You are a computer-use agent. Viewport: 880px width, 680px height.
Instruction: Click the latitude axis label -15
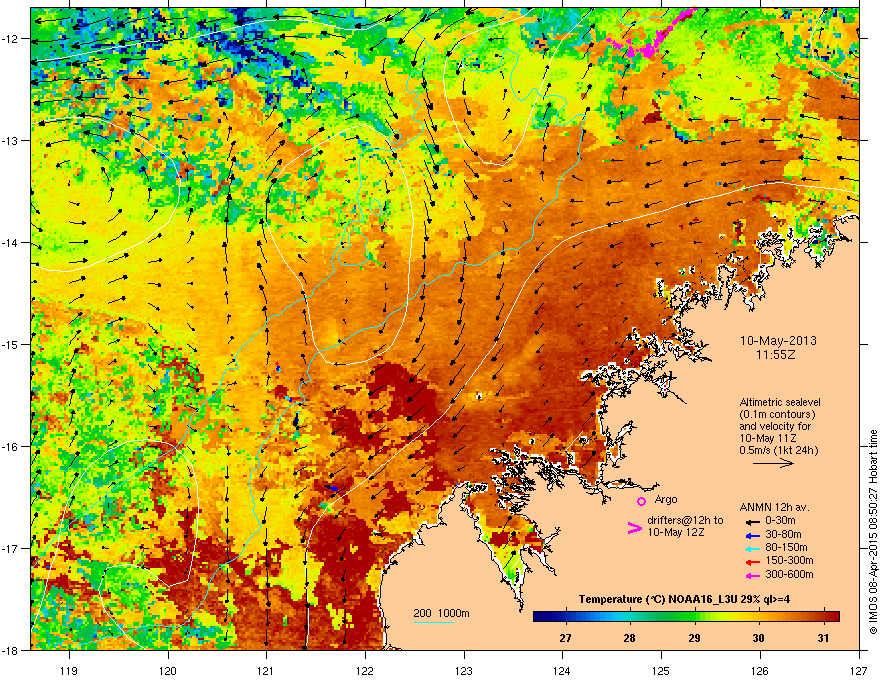tap(10, 344)
